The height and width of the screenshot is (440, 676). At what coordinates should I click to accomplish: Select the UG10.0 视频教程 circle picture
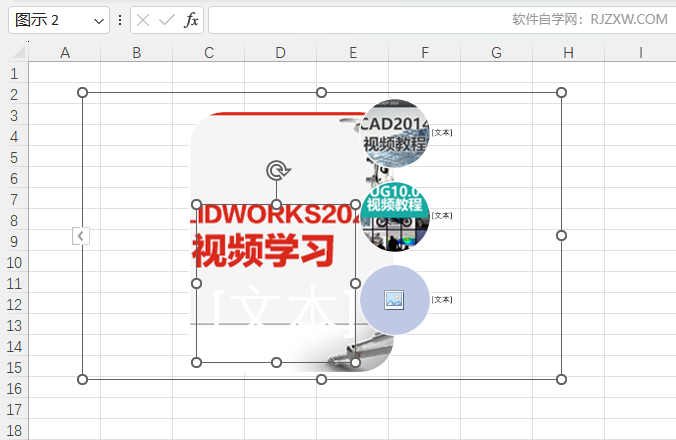tap(395, 217)
